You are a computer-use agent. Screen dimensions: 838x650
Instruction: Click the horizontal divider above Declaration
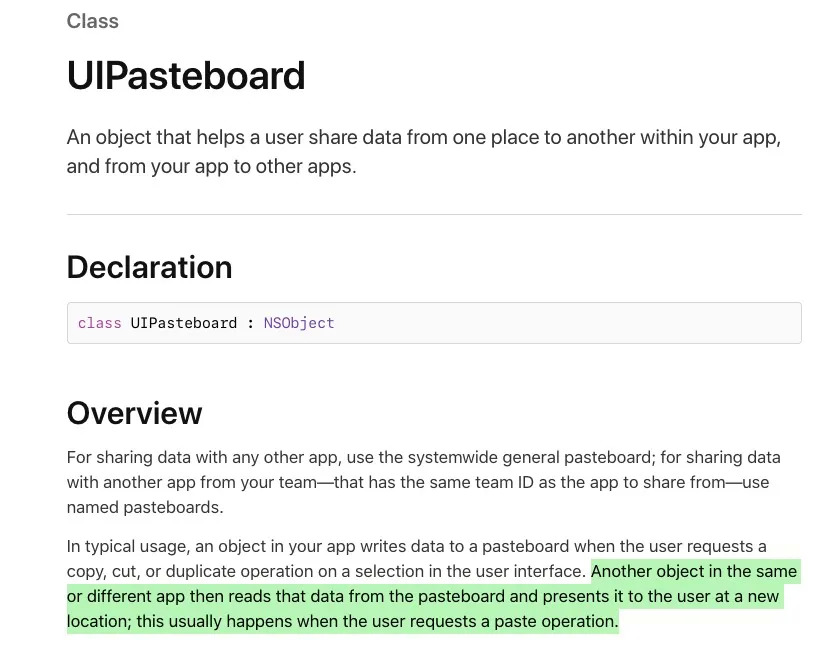click(434, 214)
